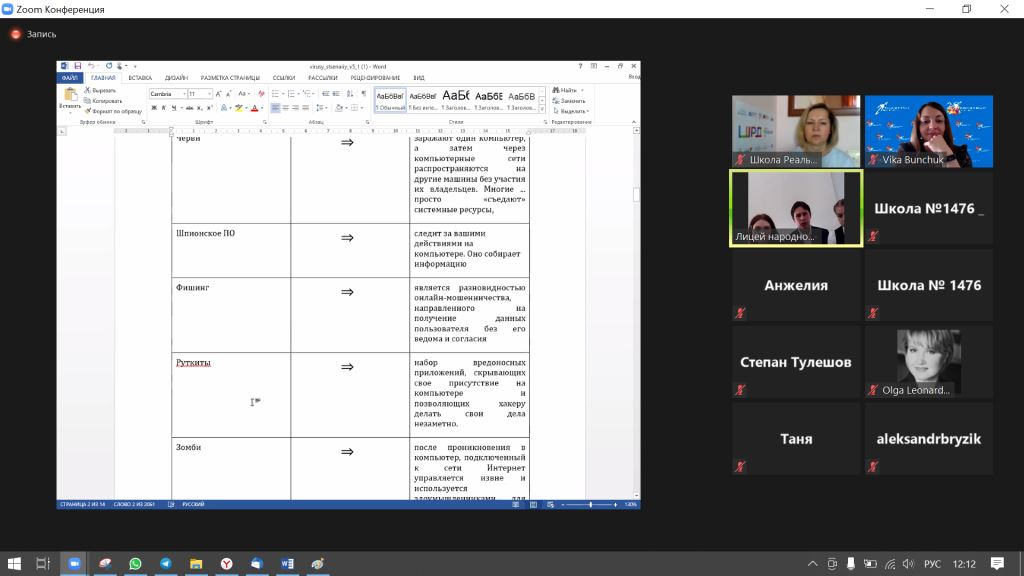The image size is (1024, 576).
Task: Open the Cambria font name dropdown
Action: (x=183, y=94)
